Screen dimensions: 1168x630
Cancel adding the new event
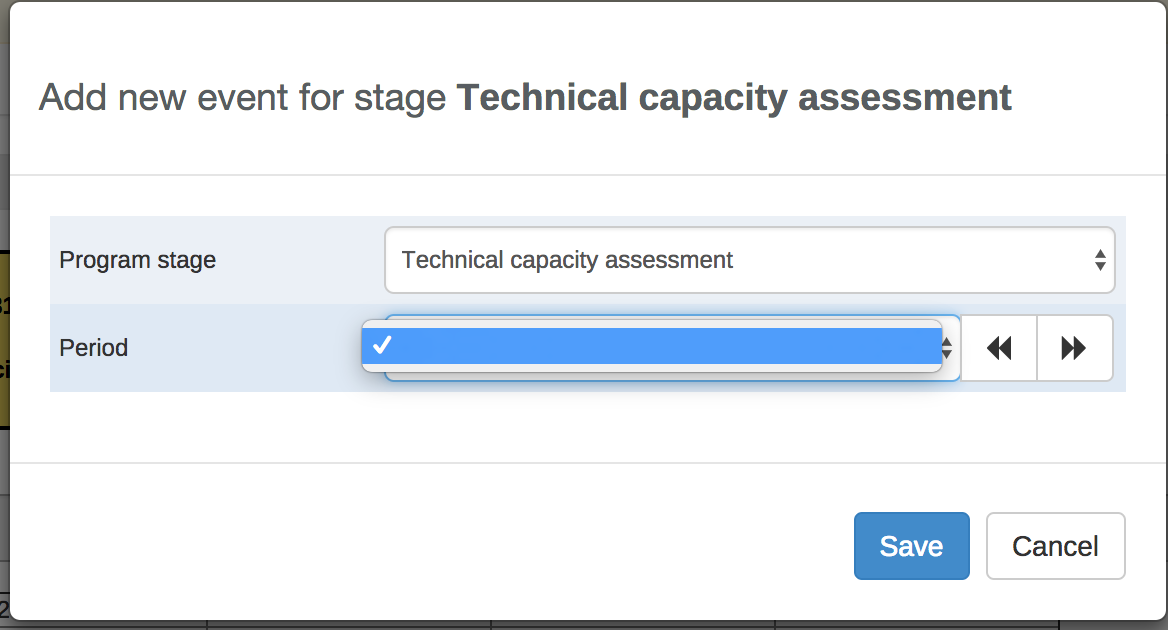[1055, 546]
